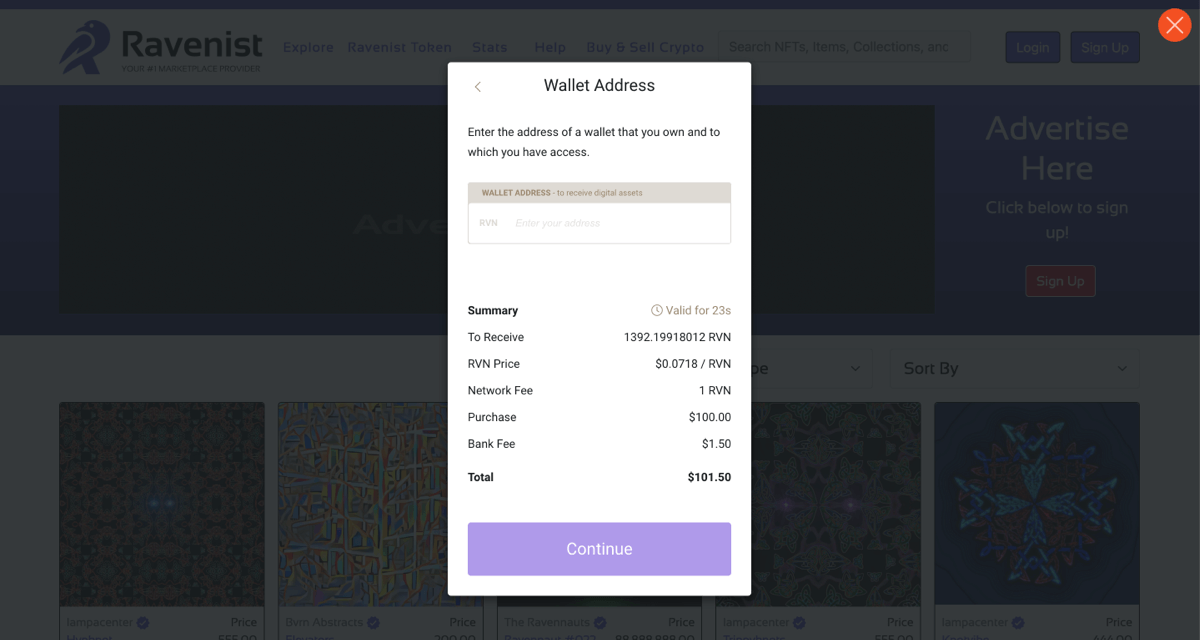Image resolution: width=1200 pixels, height=640 pixels.
Task: Click the verified badge on the last lampacenter card
Action: click(x=1018, y=623)
